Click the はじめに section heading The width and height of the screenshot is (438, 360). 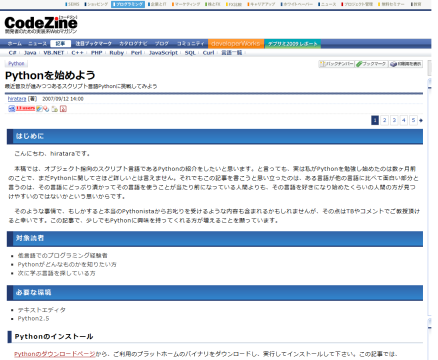[x=215, y=136]
